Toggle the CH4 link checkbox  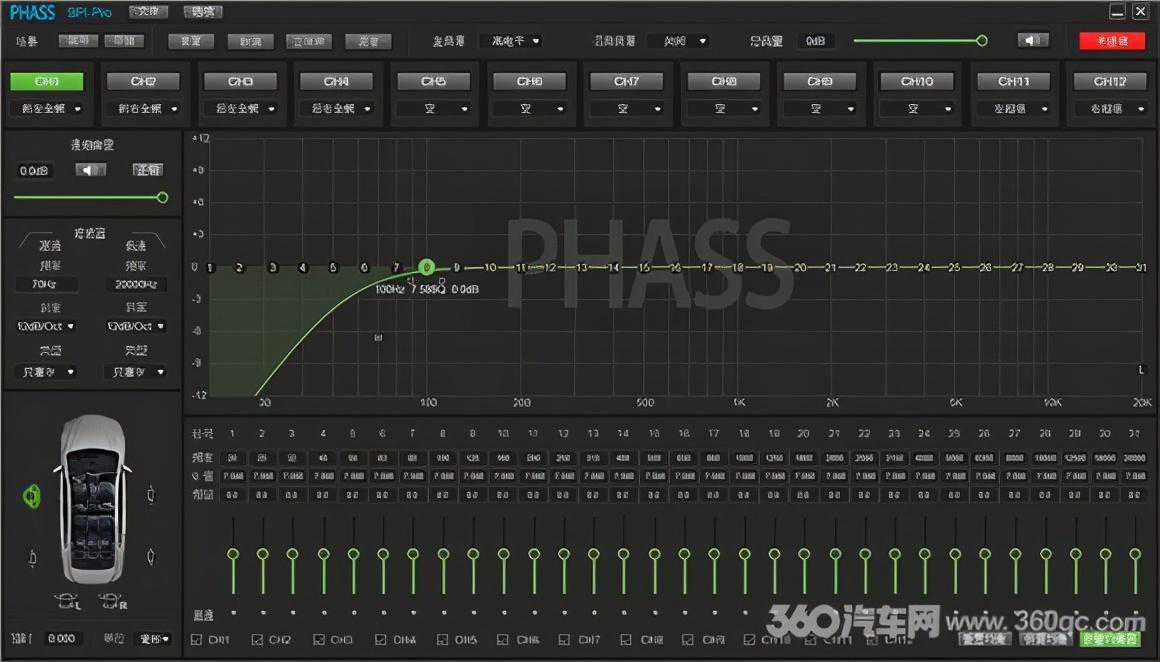click(382, 639)
